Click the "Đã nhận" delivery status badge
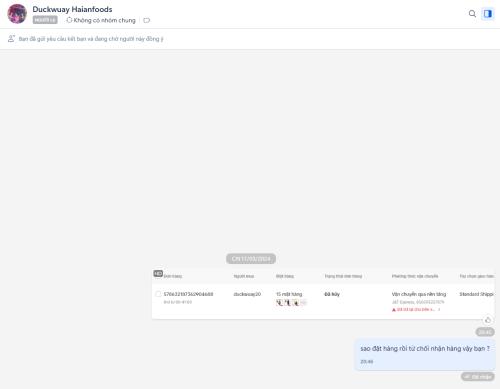Image resolution: width=500 pixels, height=389 pixels. 478,377
